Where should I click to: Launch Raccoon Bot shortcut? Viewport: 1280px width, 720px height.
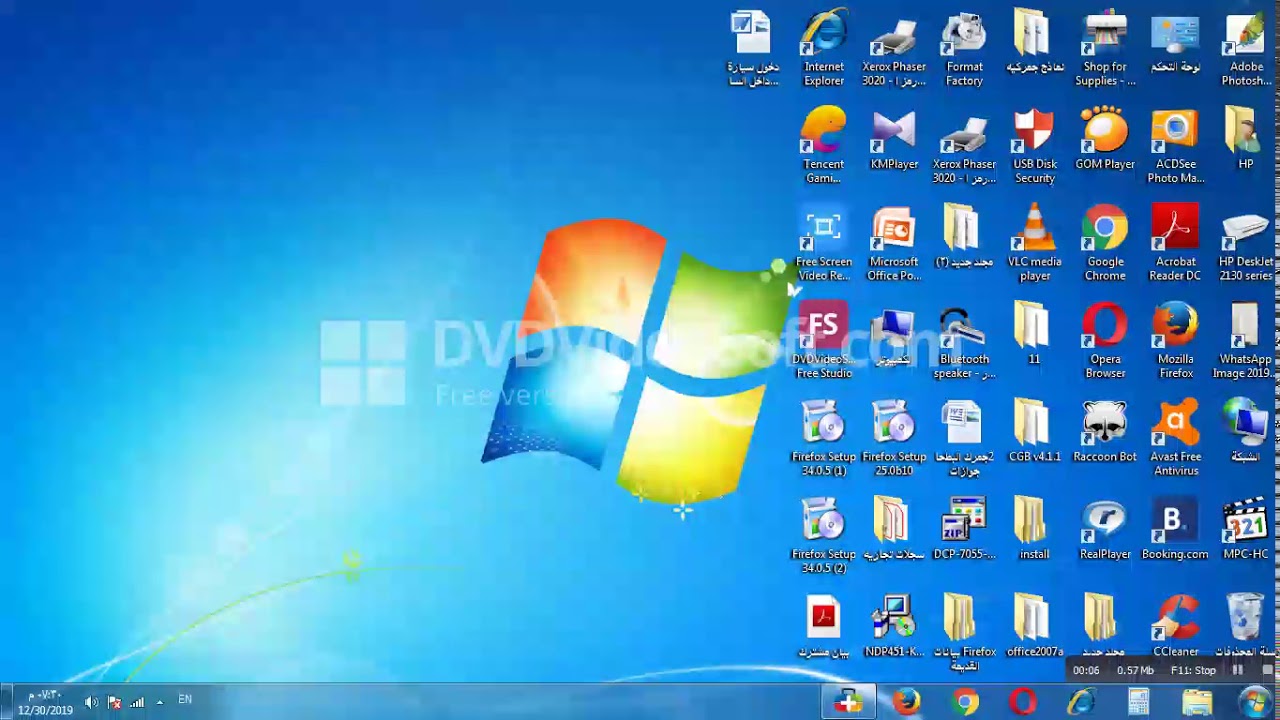point(1105,432)
